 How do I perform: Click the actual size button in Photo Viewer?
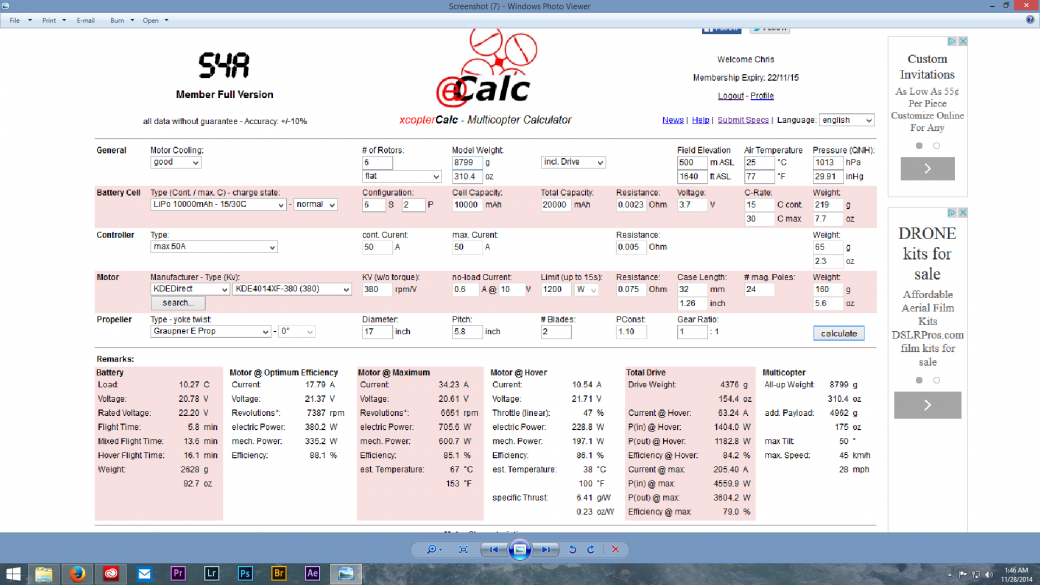point(463,549)
